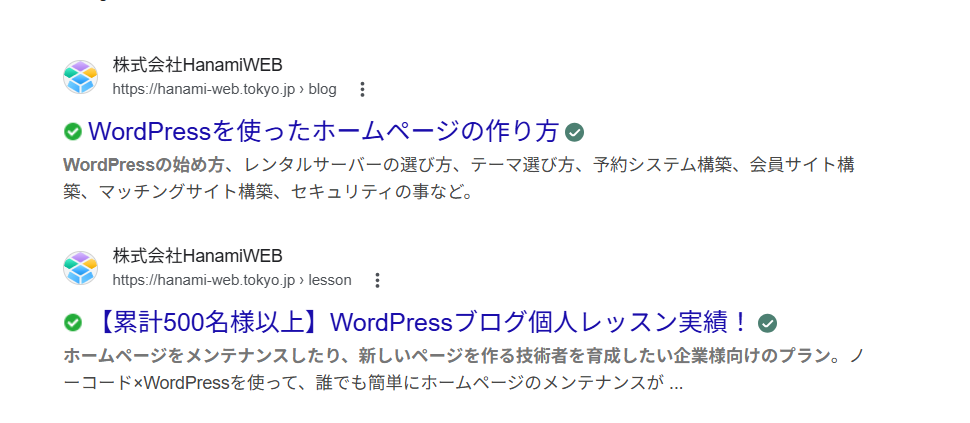Click gray verified badge after 個人レッスン実績！ title

767,322
